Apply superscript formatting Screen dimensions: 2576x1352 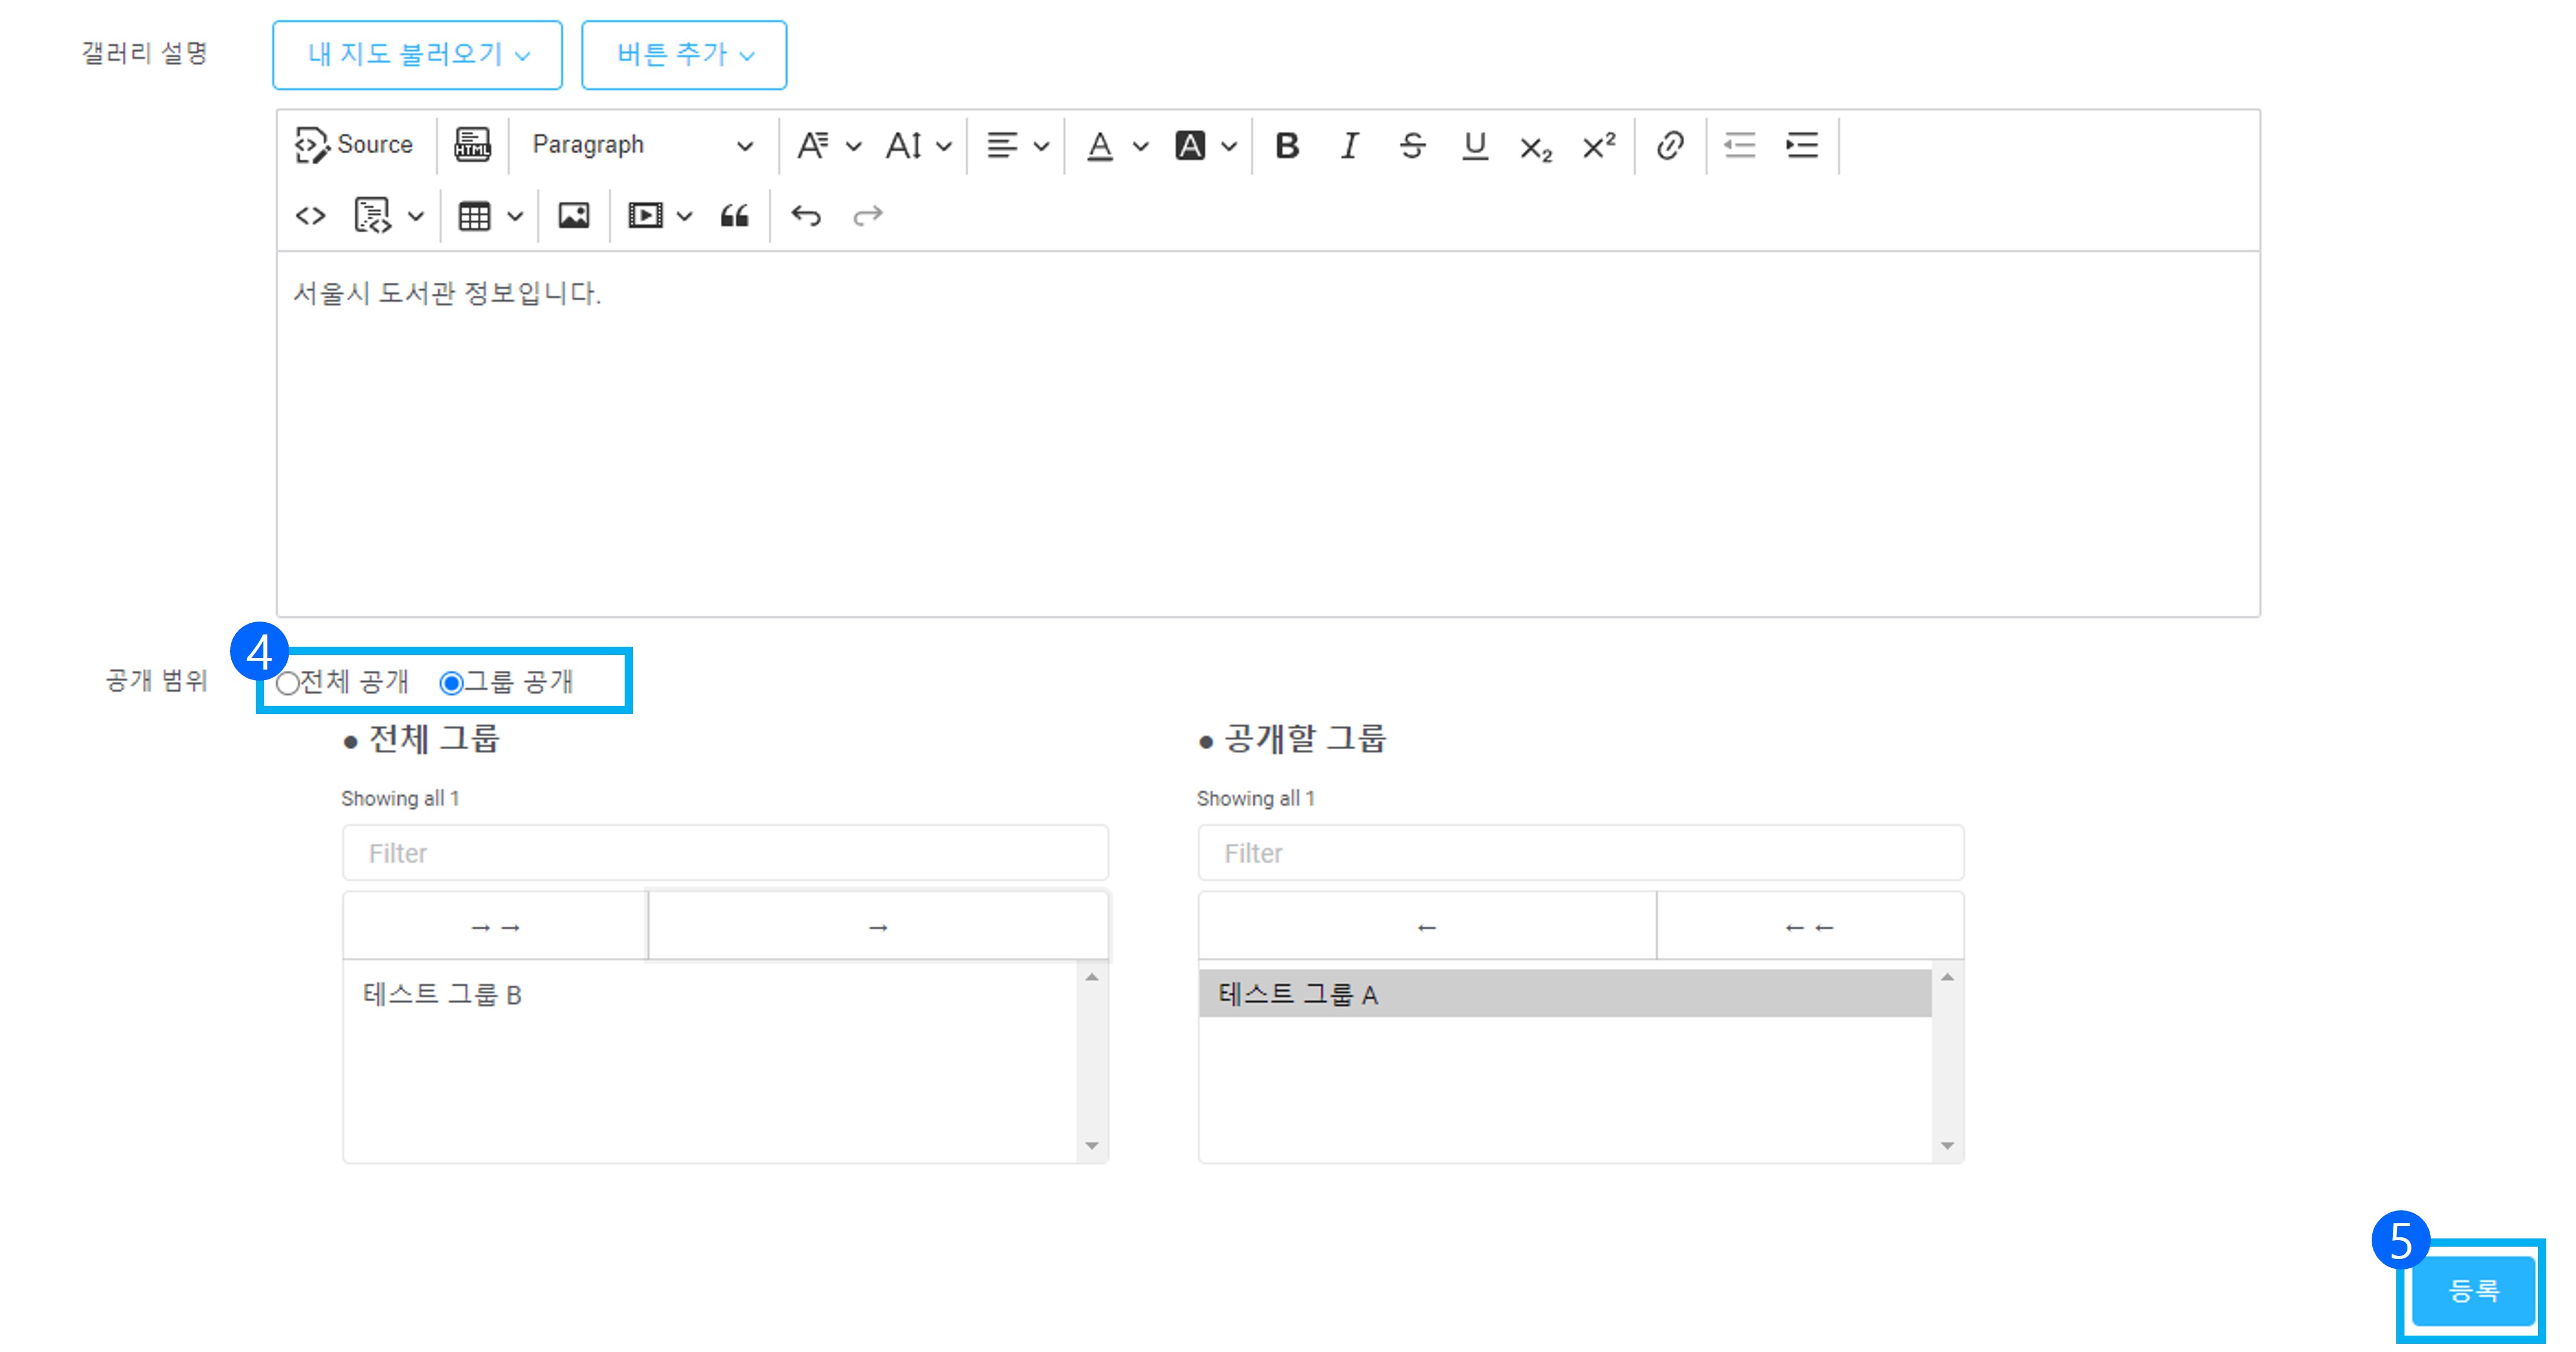[x=1598, y=146]
